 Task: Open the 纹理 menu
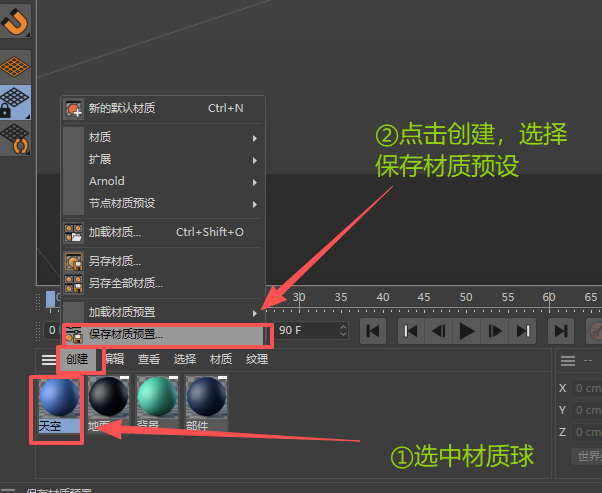pos(257,360)
